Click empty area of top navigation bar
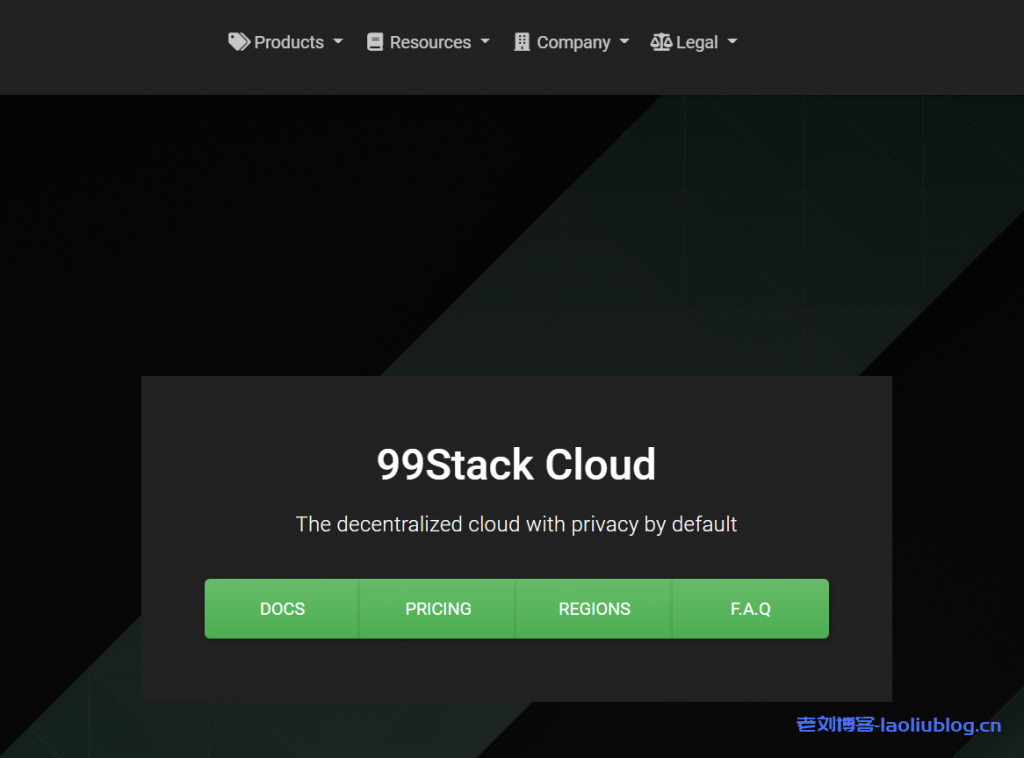The height and width of the screenshot is (758, 1024). point(880,45)
